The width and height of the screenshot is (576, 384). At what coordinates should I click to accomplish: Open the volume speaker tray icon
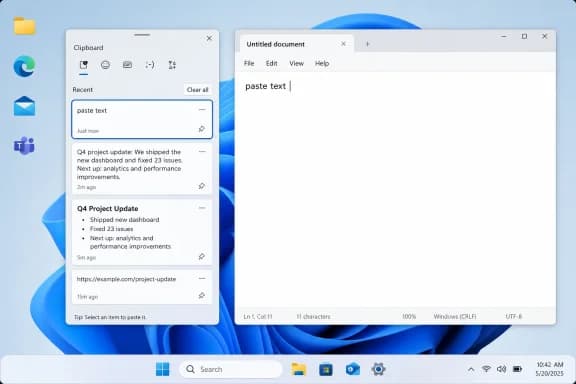(501, 369)
